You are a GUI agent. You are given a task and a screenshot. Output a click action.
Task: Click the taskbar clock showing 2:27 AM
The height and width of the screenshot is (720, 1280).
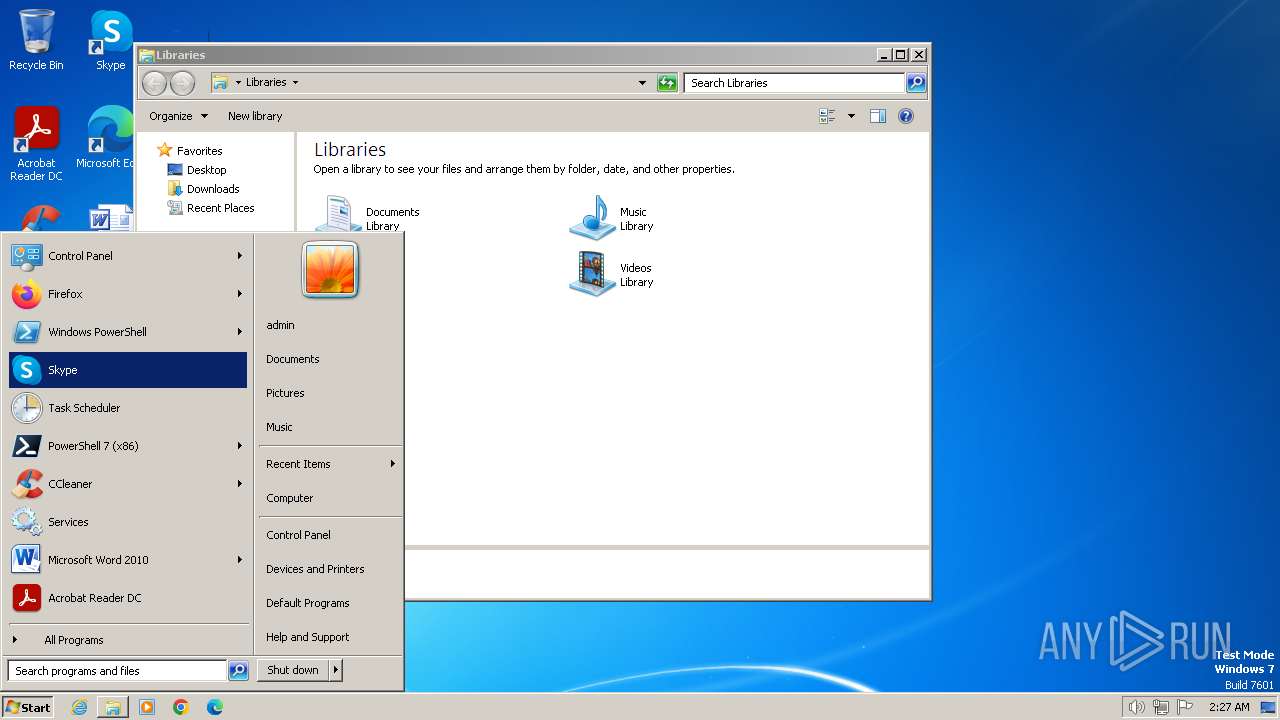(1229, 707)
